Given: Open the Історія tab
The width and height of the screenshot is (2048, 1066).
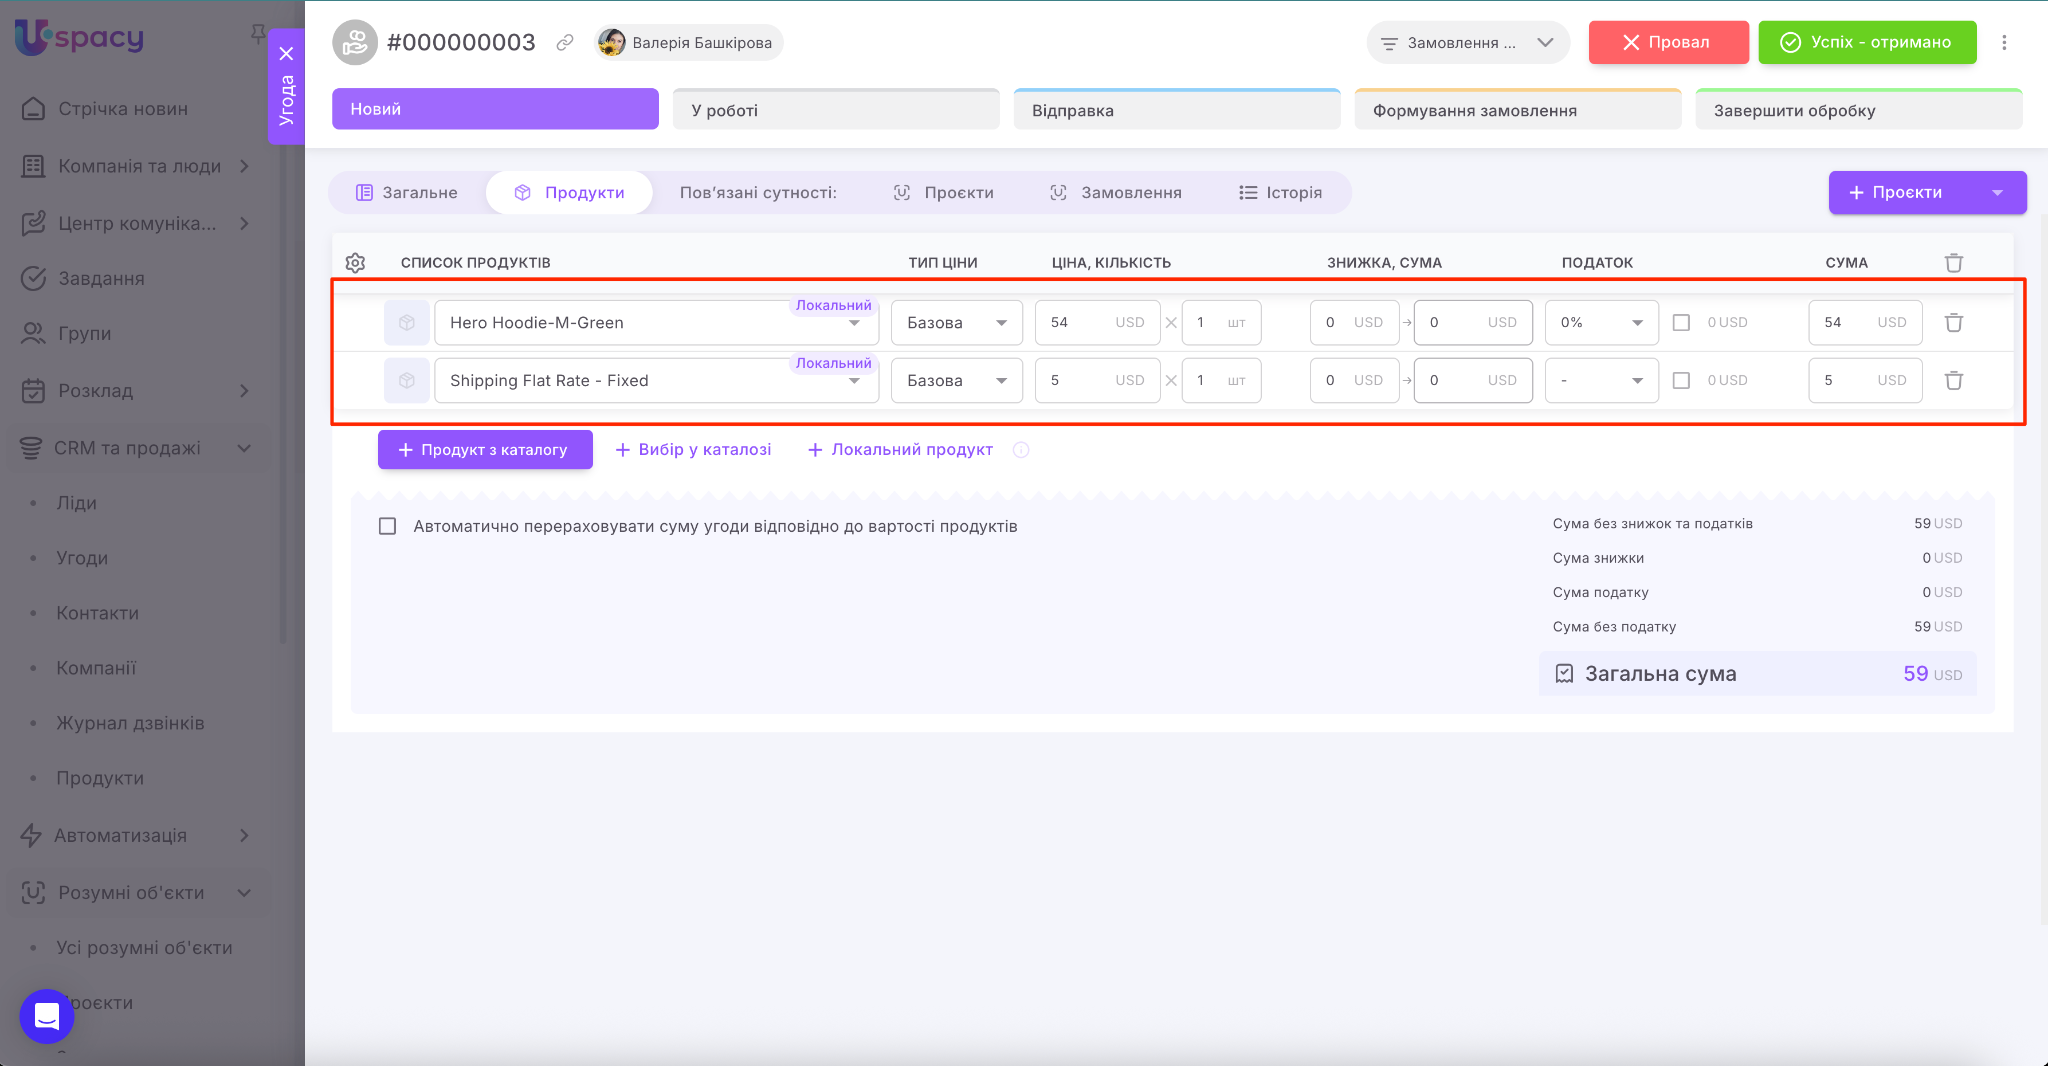Looking at the screenshot, I should click(1280, 193).
